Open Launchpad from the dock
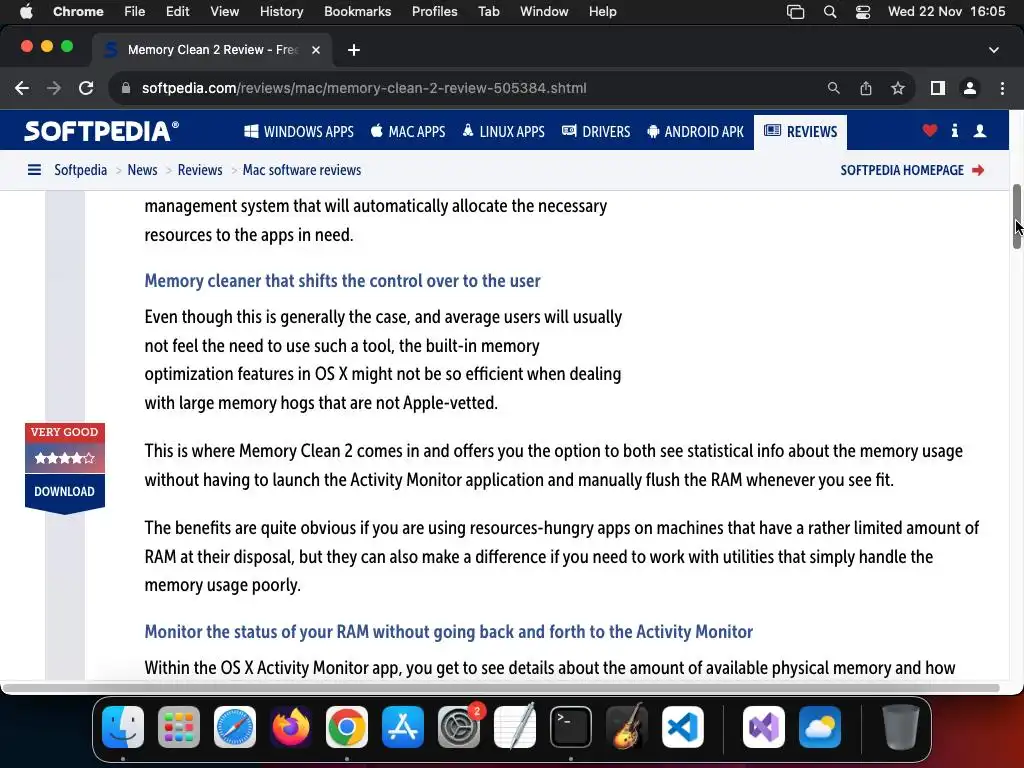The image size is (1024, 768). pyautogui.click(x=179, y=727)
